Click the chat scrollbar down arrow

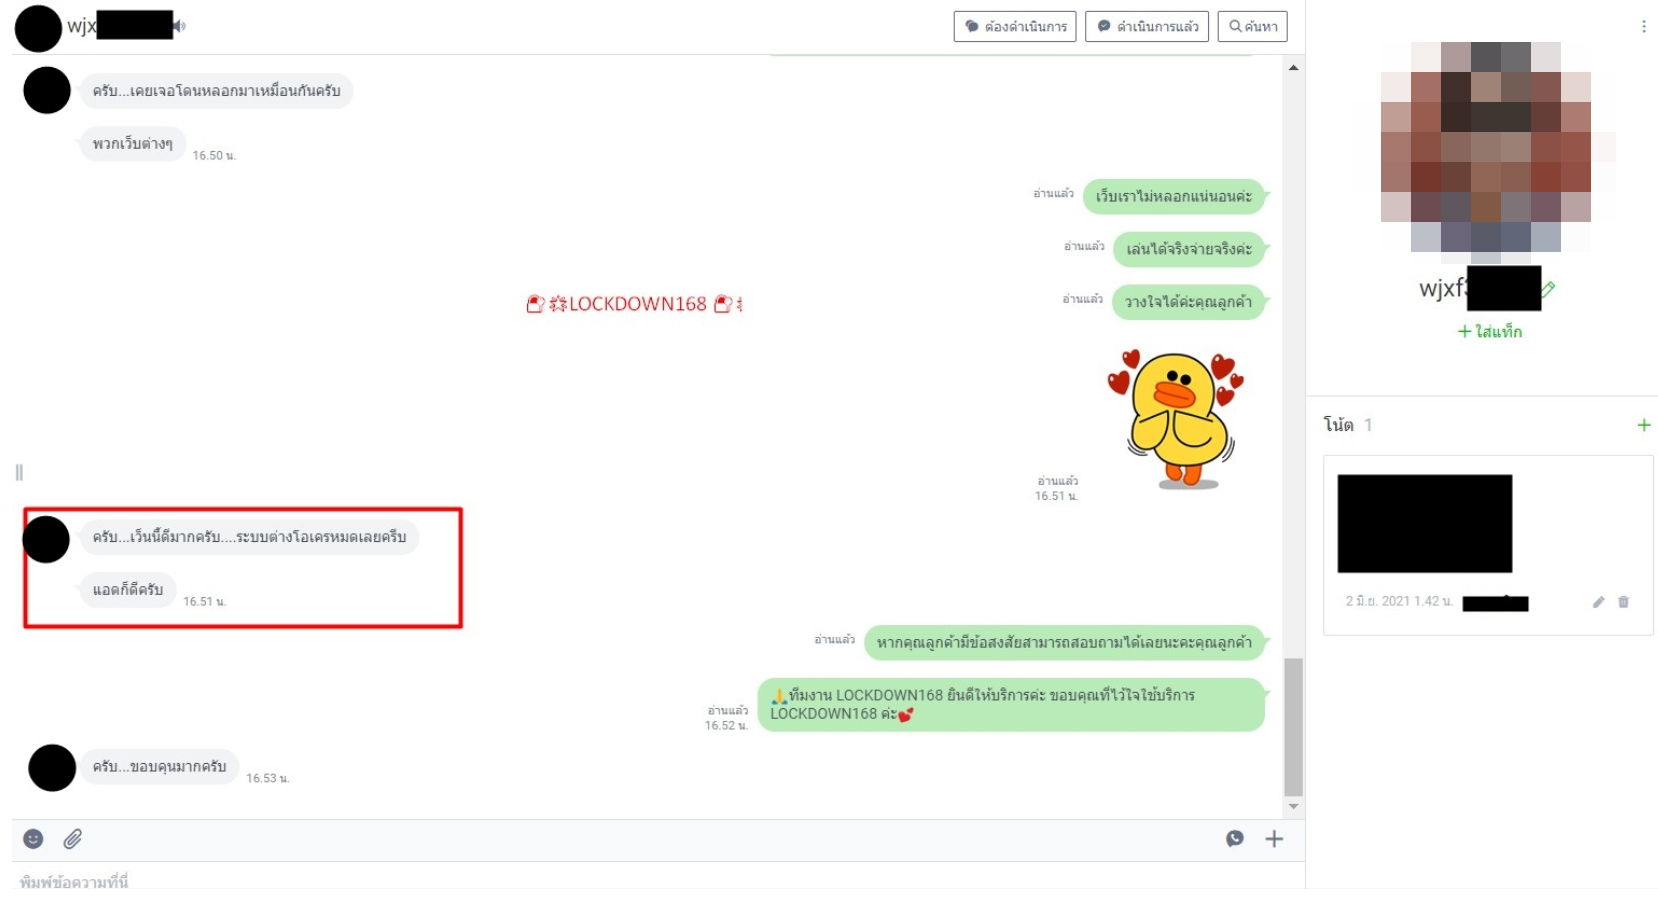pos(1293,806)
